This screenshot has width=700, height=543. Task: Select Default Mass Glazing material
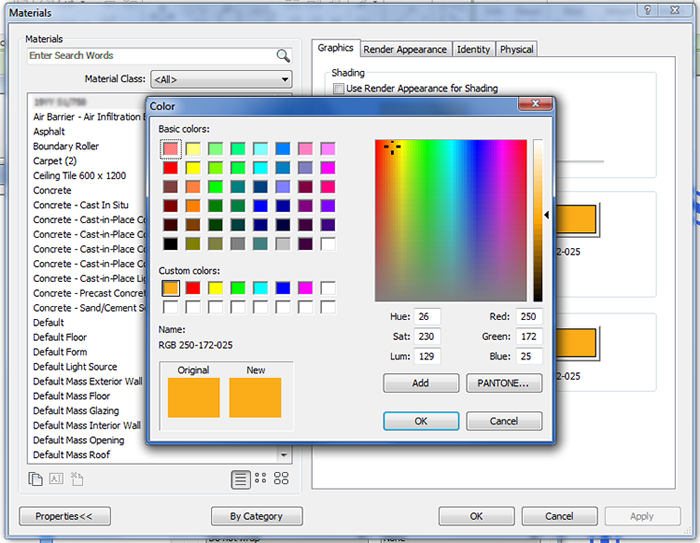(76, 411)
